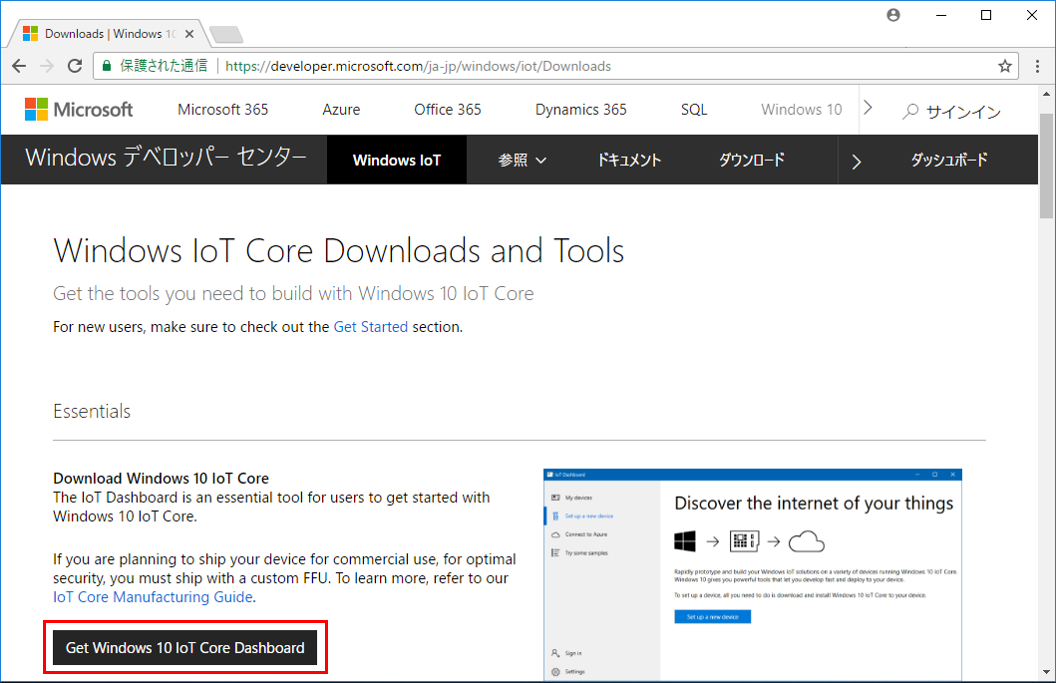The image size is (1056, 683).
Task: Click the Download Windows 10 IoT Core heading
Action: (x=161, y=478)
